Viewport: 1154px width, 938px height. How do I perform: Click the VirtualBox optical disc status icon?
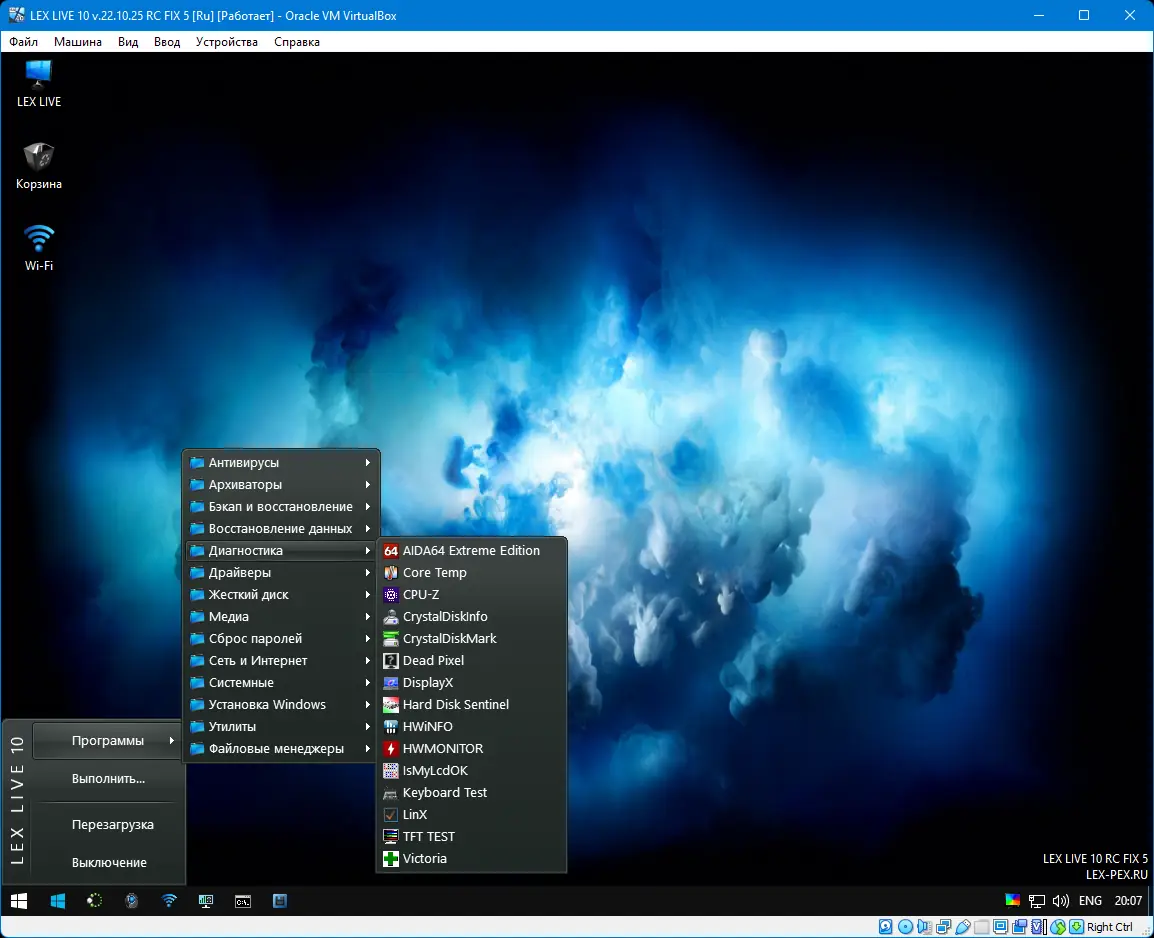[905, 927]
